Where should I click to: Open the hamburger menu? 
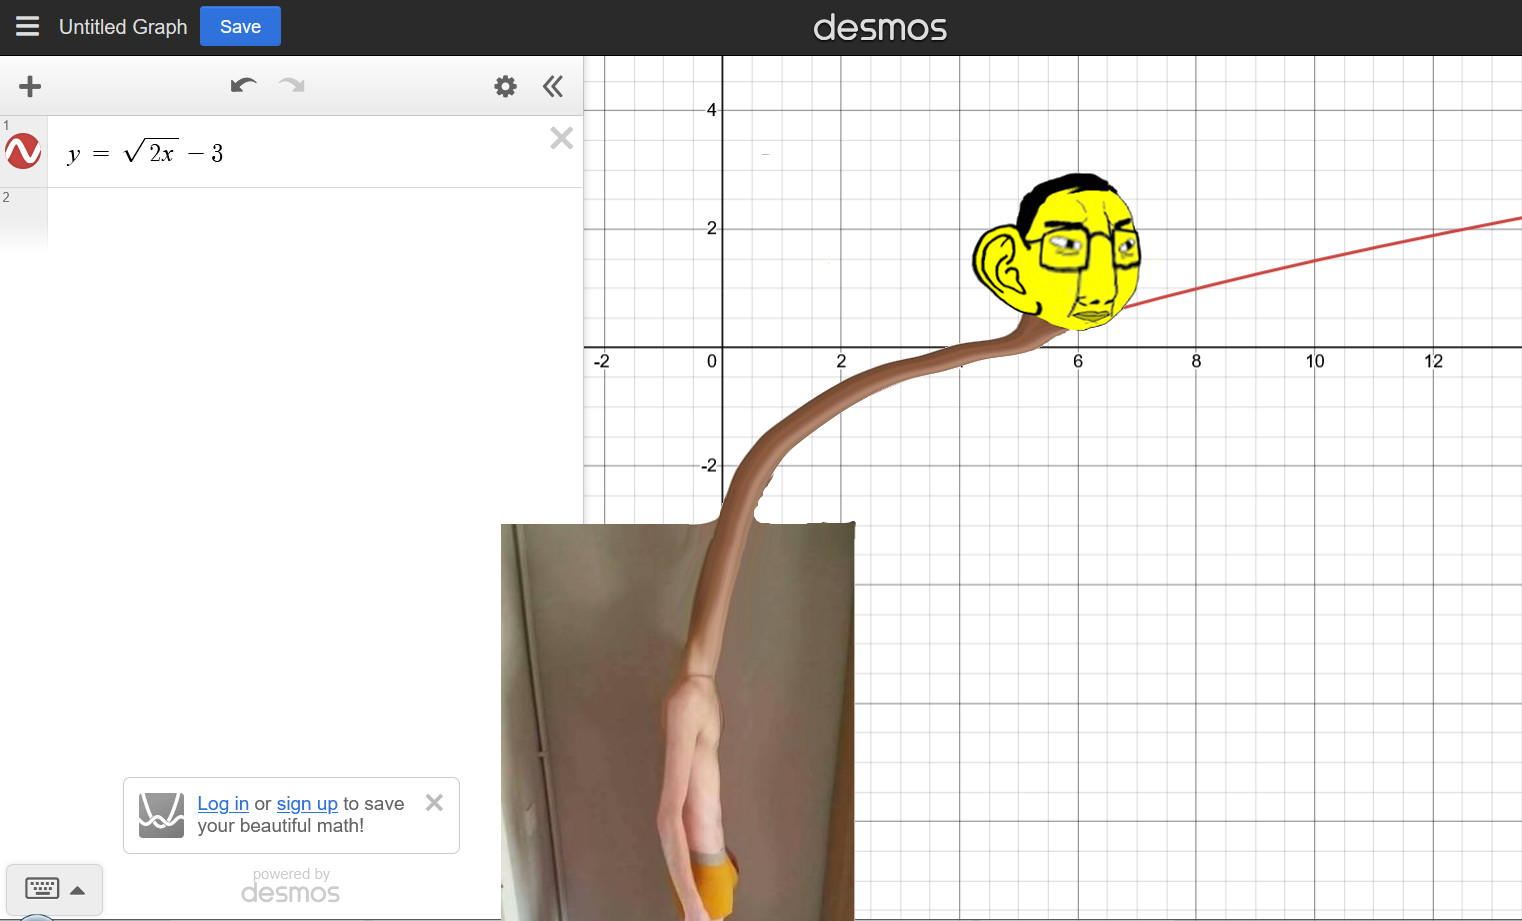click(x=27, y=27)
